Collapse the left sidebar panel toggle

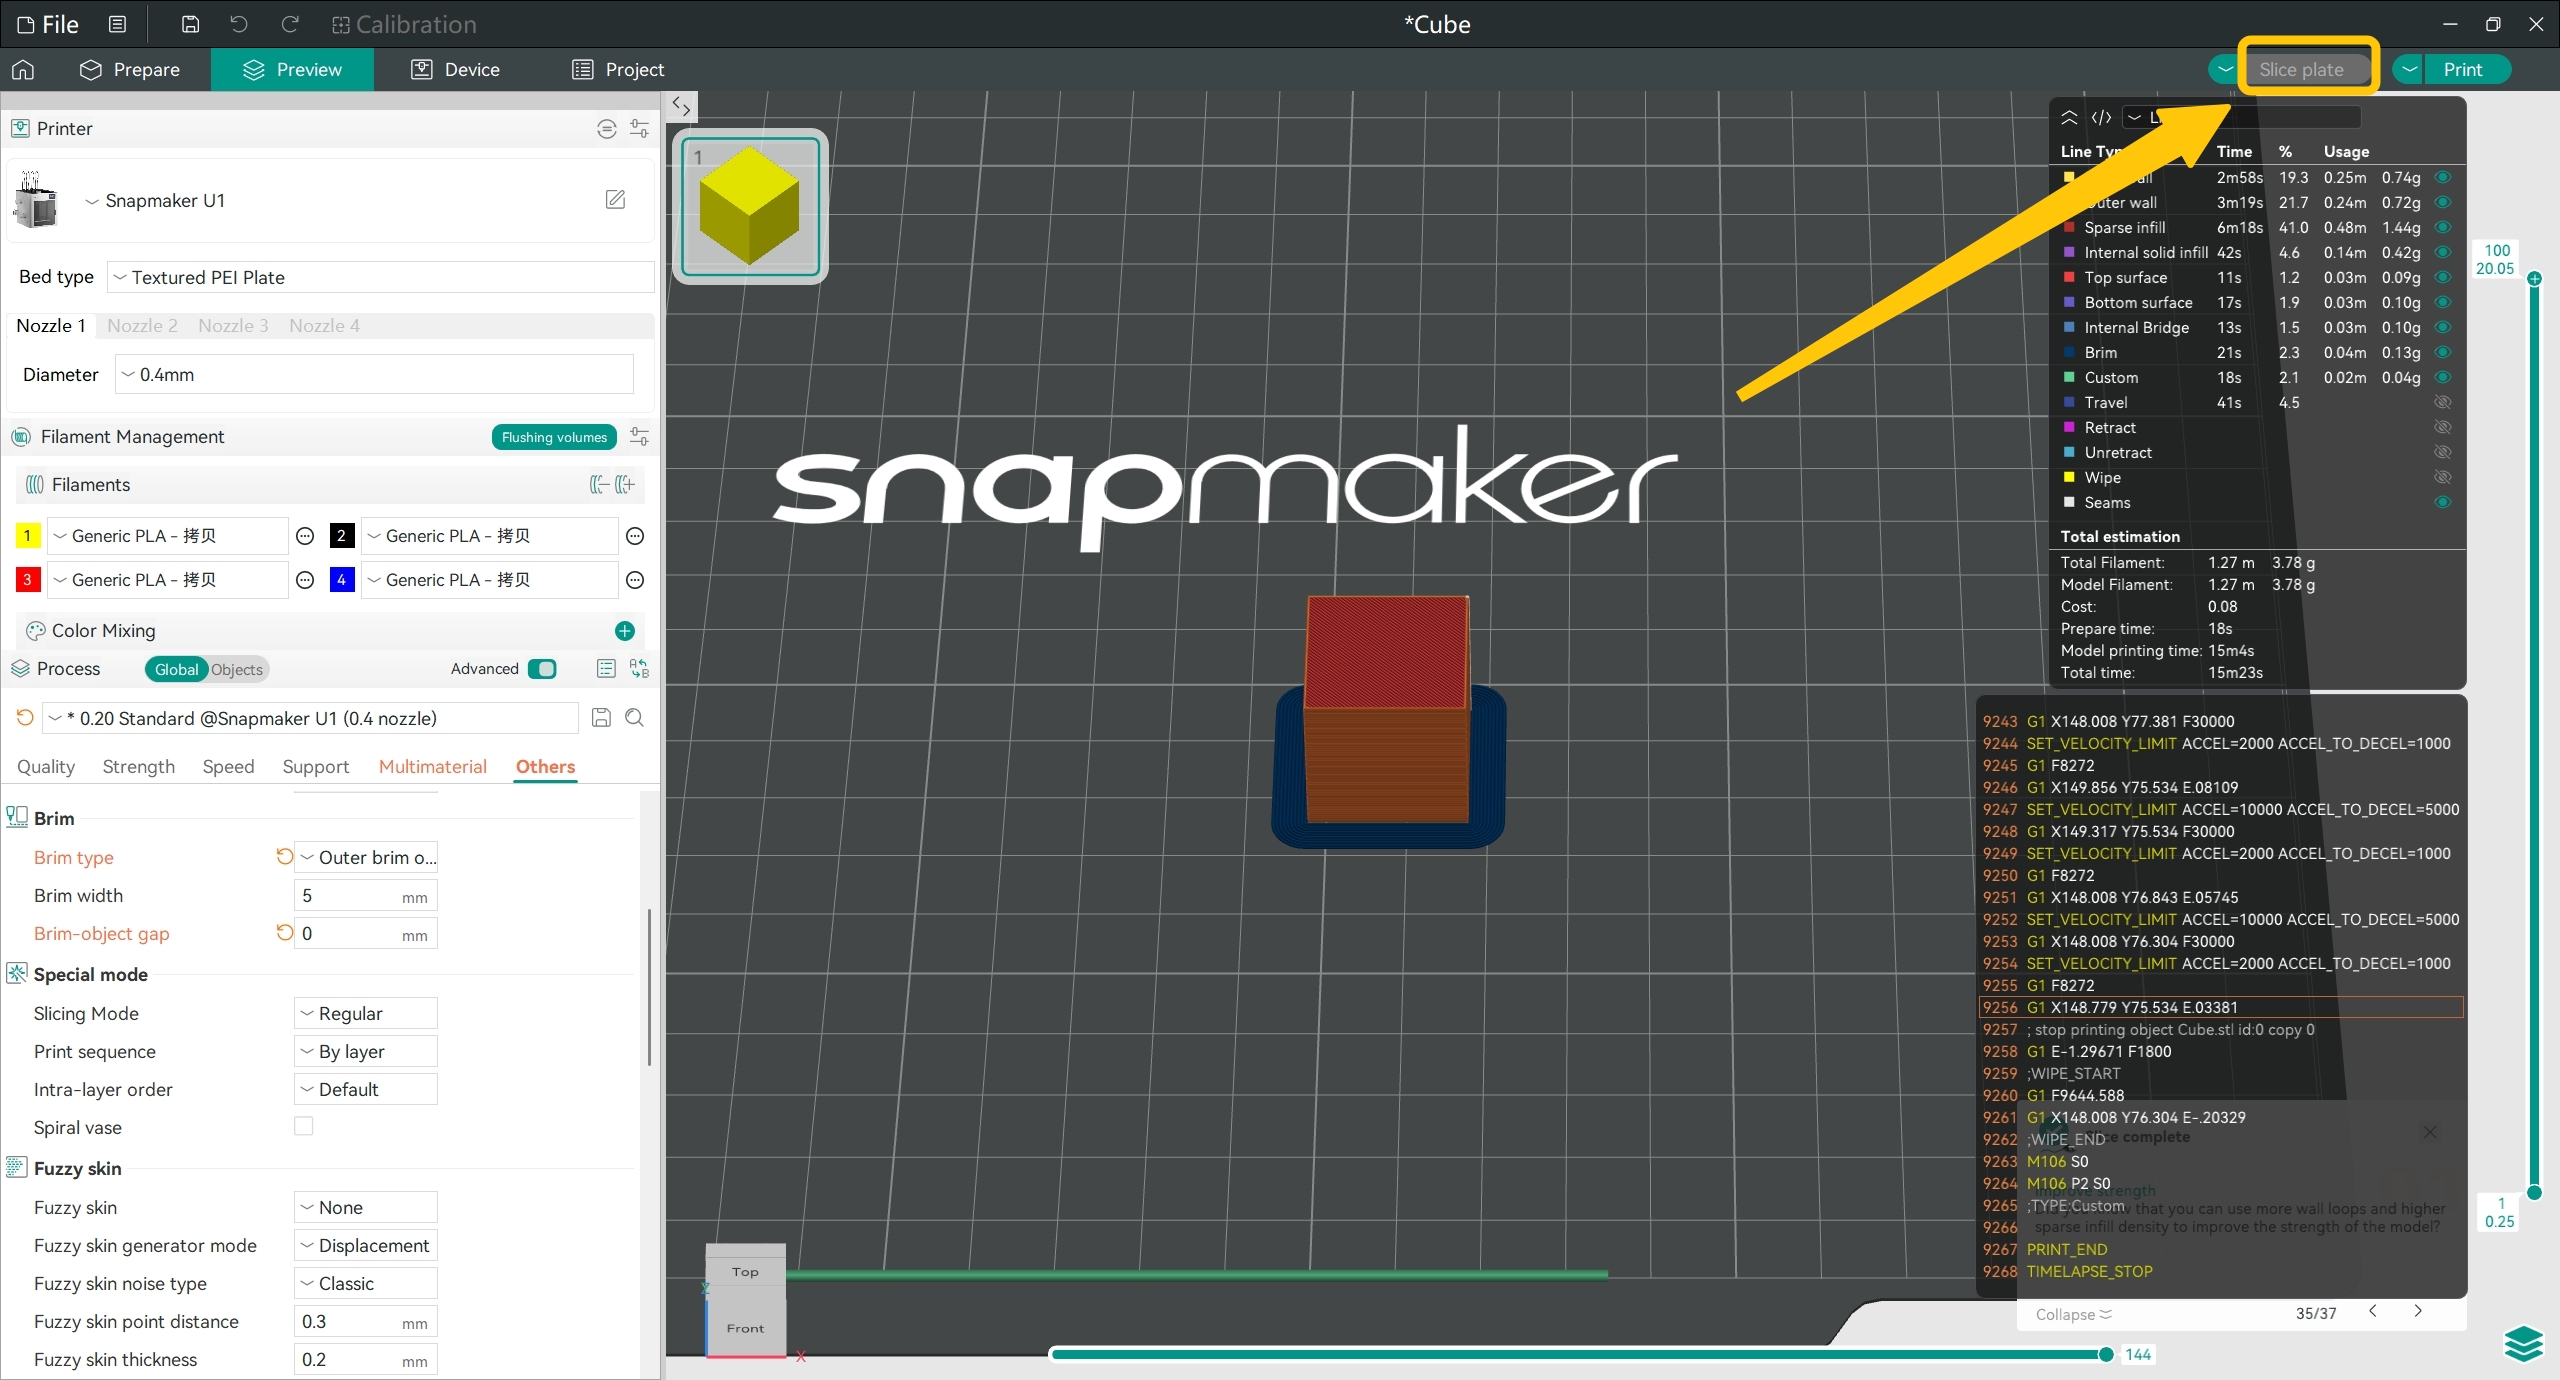[681, 106]
